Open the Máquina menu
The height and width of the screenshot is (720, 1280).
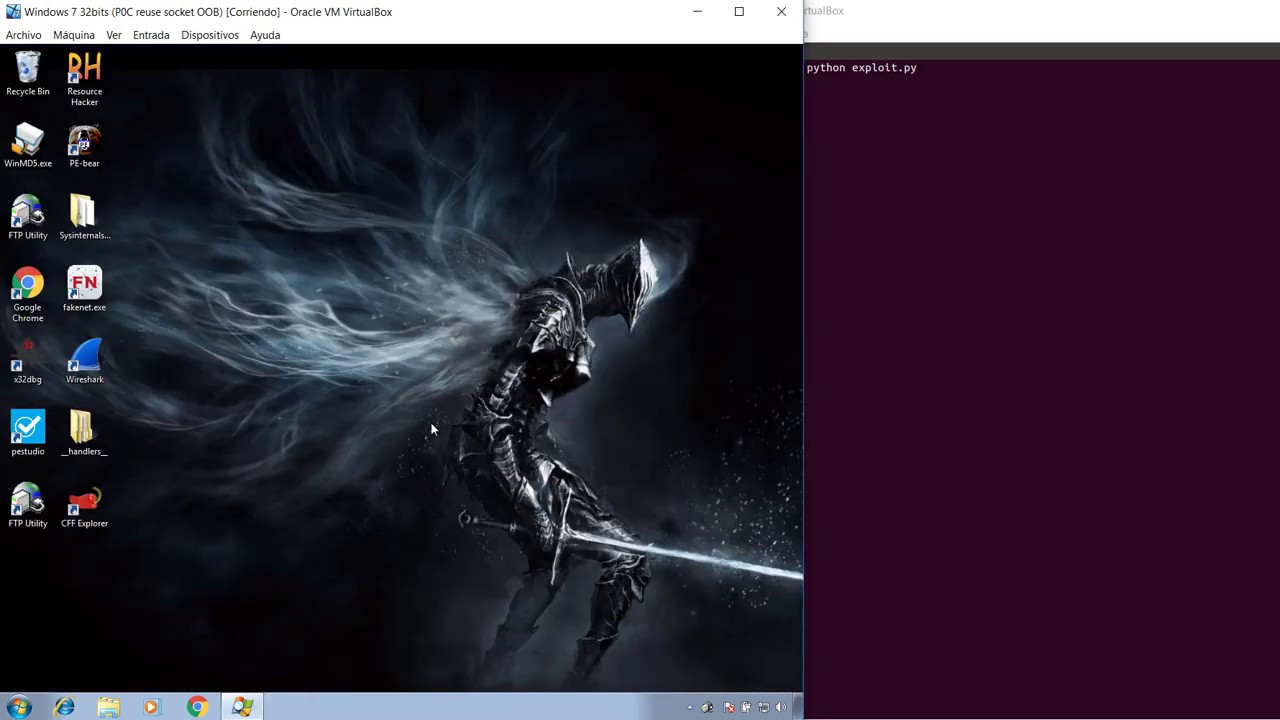74,35
